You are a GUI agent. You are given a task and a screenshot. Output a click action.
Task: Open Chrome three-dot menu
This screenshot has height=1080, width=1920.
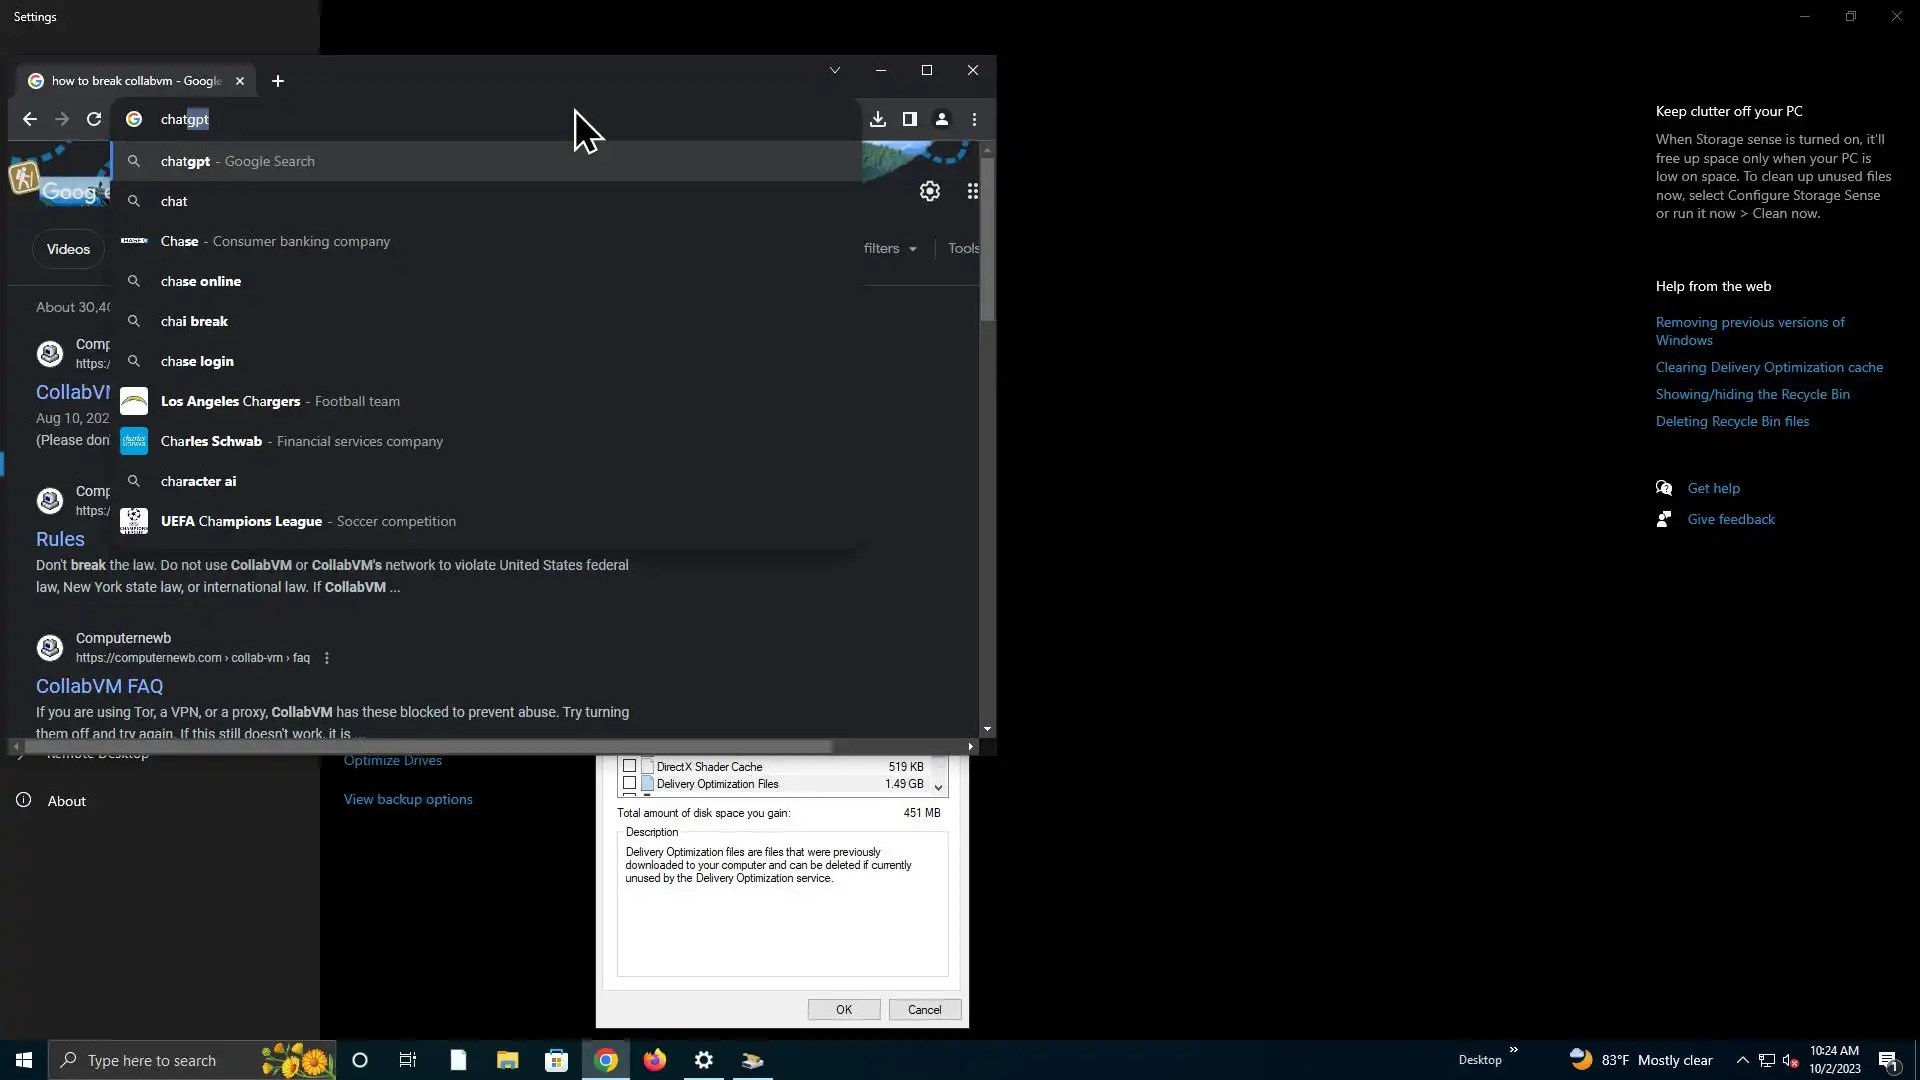[x=974, y=119]
